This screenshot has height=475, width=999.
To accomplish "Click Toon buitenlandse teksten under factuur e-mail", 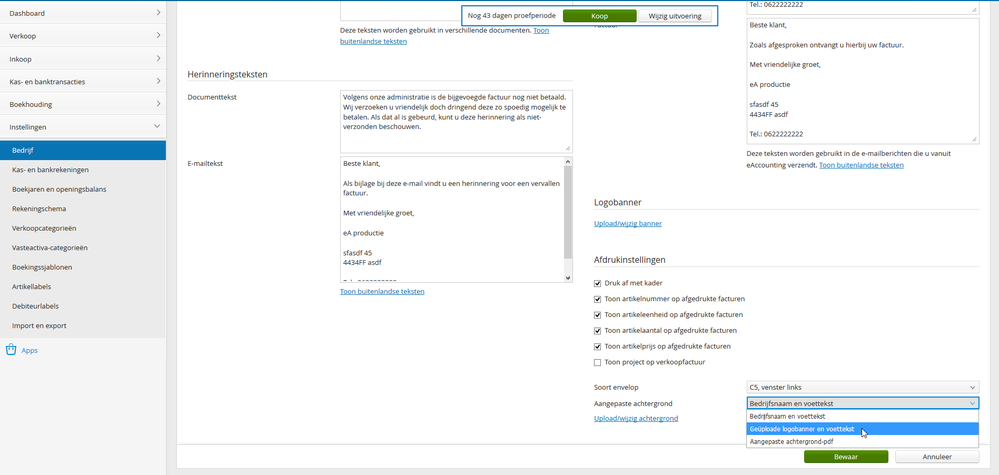I will [861, 165].
